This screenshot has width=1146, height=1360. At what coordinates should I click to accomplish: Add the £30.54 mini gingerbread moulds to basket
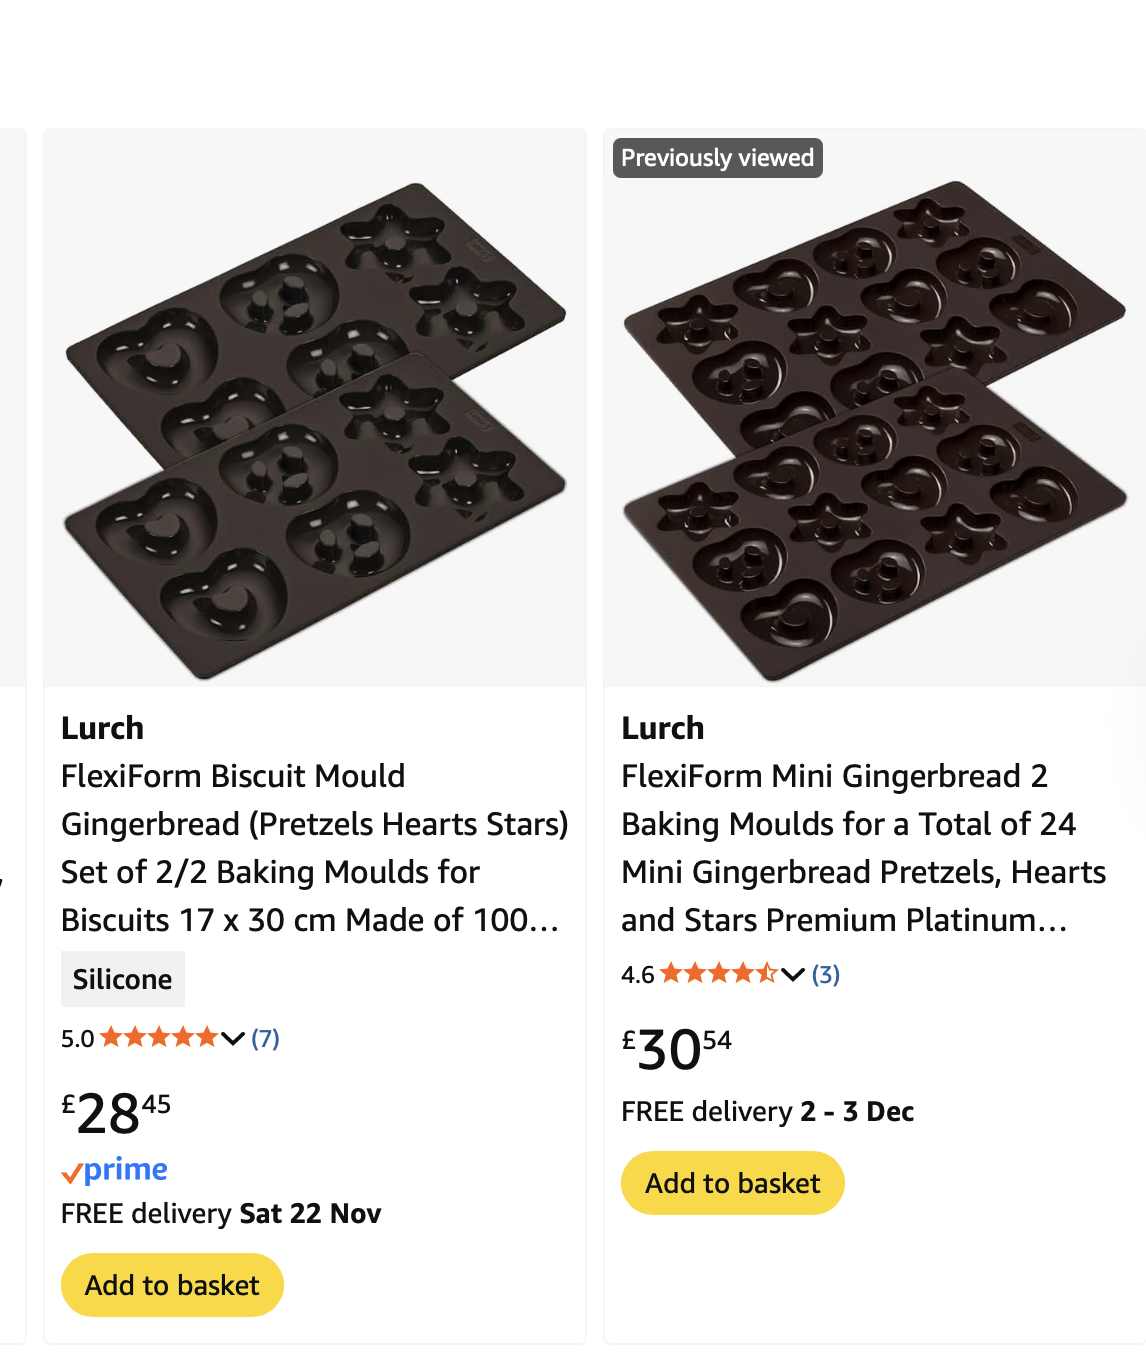pyautogui.click(x=732, y=1183)
